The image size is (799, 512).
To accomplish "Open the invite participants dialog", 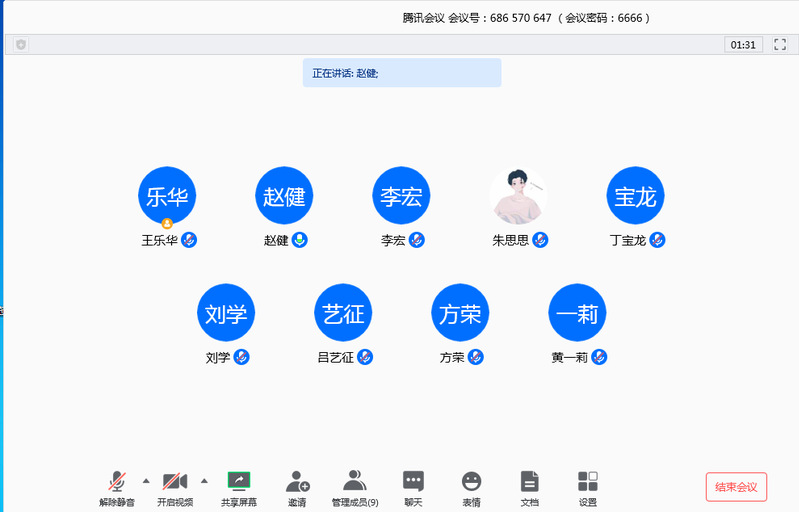I will [297, 481].
